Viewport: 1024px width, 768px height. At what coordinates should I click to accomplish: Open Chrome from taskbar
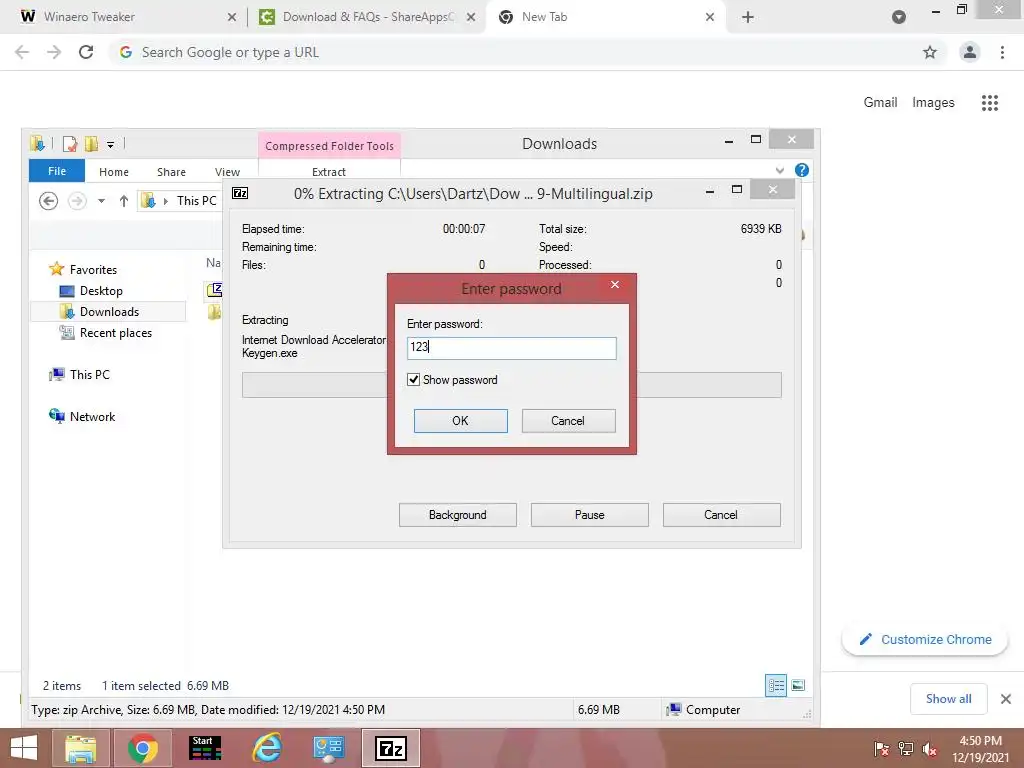142,748
